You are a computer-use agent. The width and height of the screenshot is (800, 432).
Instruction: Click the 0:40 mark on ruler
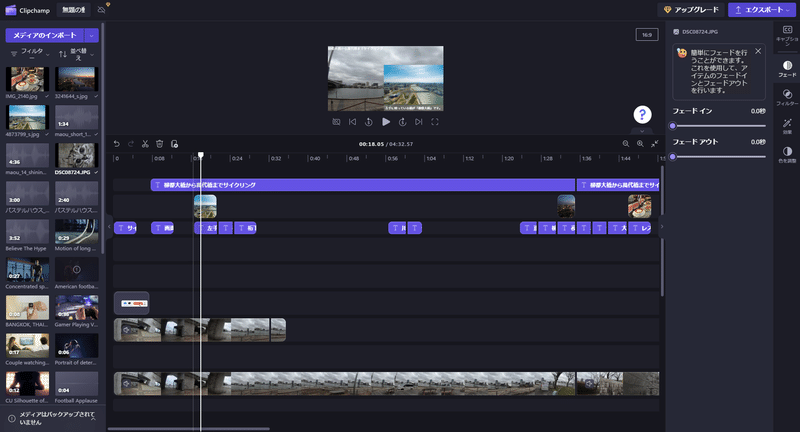(x=315, y=159)
